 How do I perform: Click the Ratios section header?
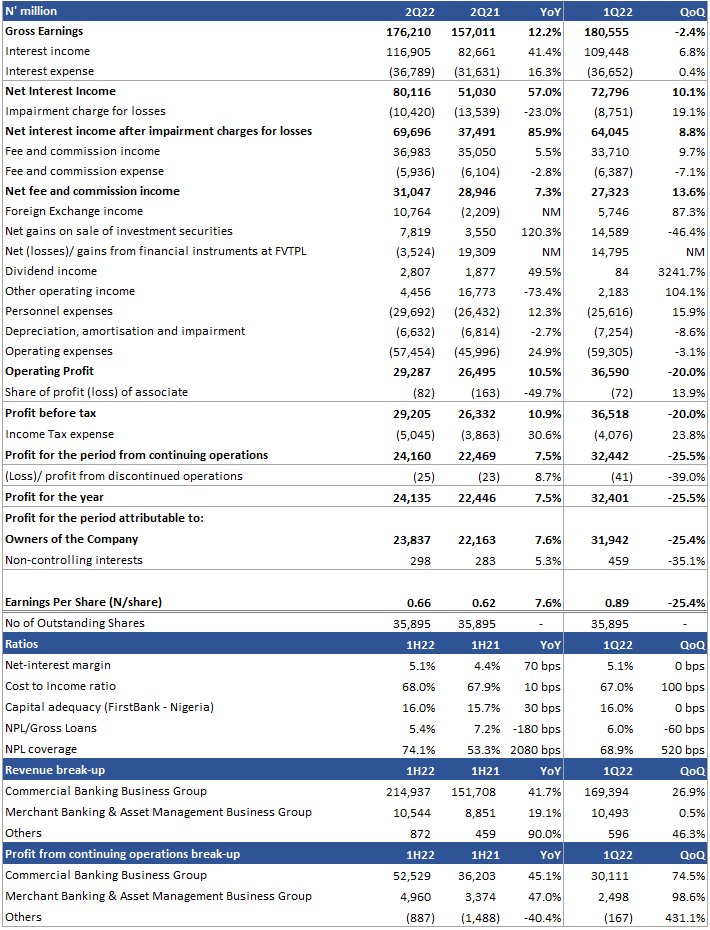click(22, 644)
